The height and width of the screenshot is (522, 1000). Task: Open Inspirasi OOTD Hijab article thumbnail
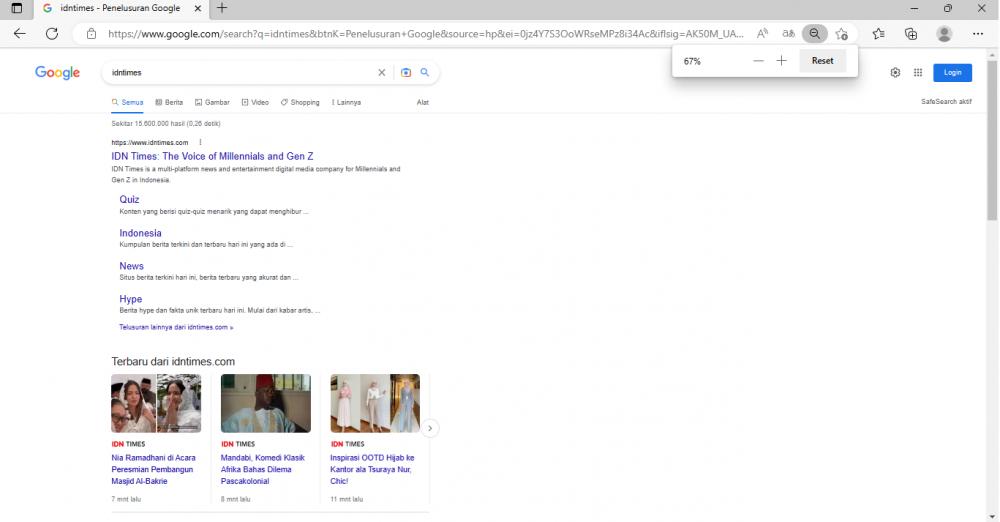pos(375,403)
